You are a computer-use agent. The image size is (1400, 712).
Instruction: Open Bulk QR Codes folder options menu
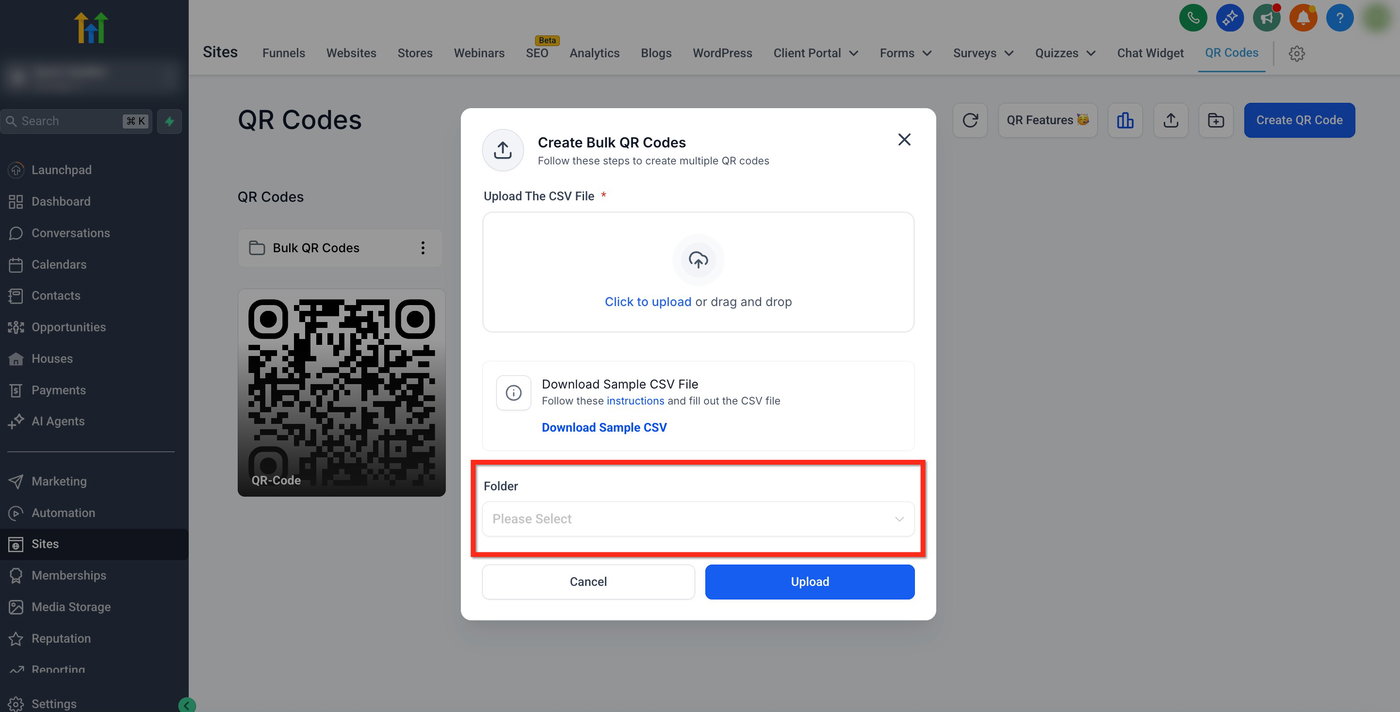[x=422, y=248]
